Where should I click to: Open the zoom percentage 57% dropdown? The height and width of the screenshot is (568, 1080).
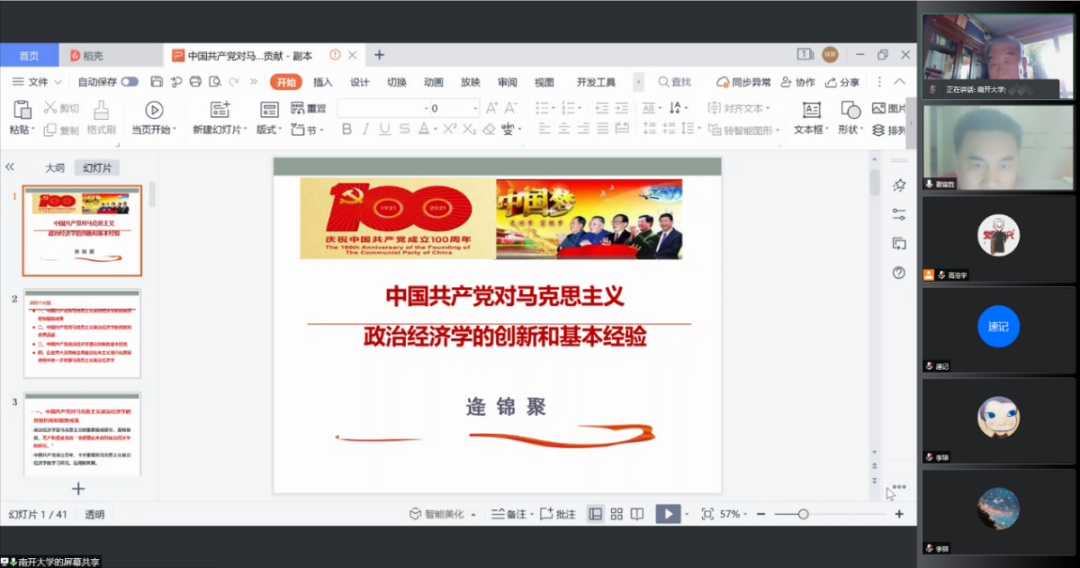pos(734,514)
